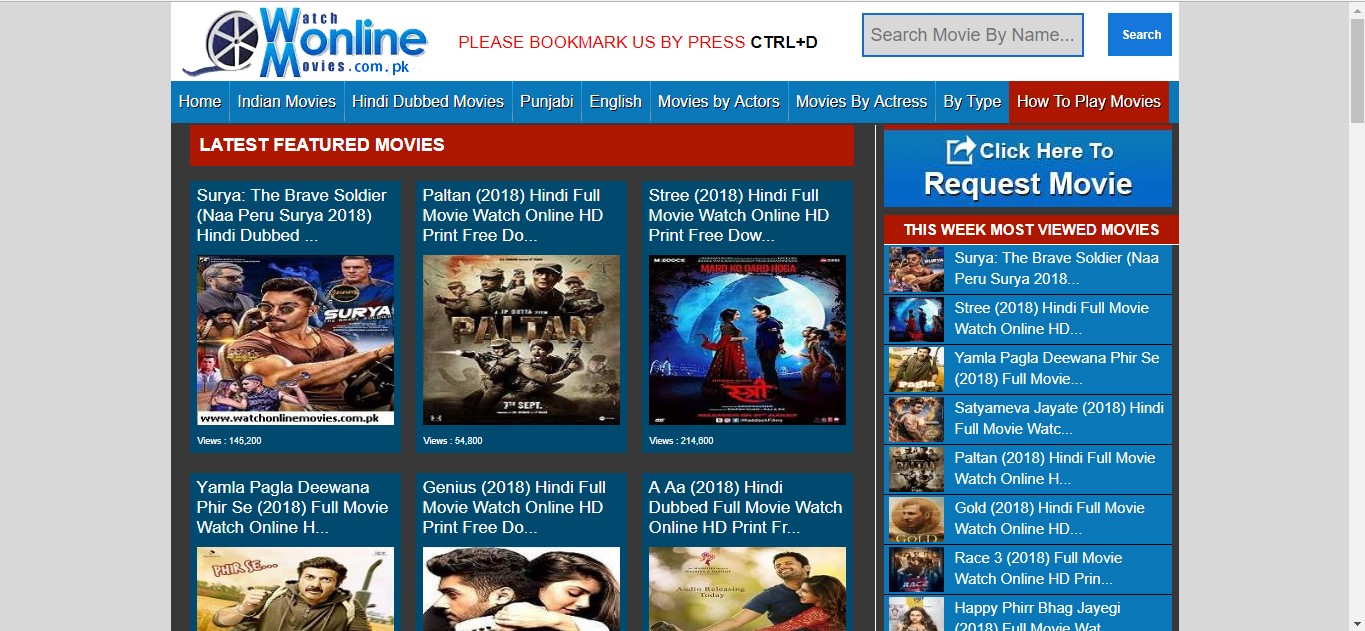Click the LATEST FEATURED MOVIES heading

click(x=322, y=145)
